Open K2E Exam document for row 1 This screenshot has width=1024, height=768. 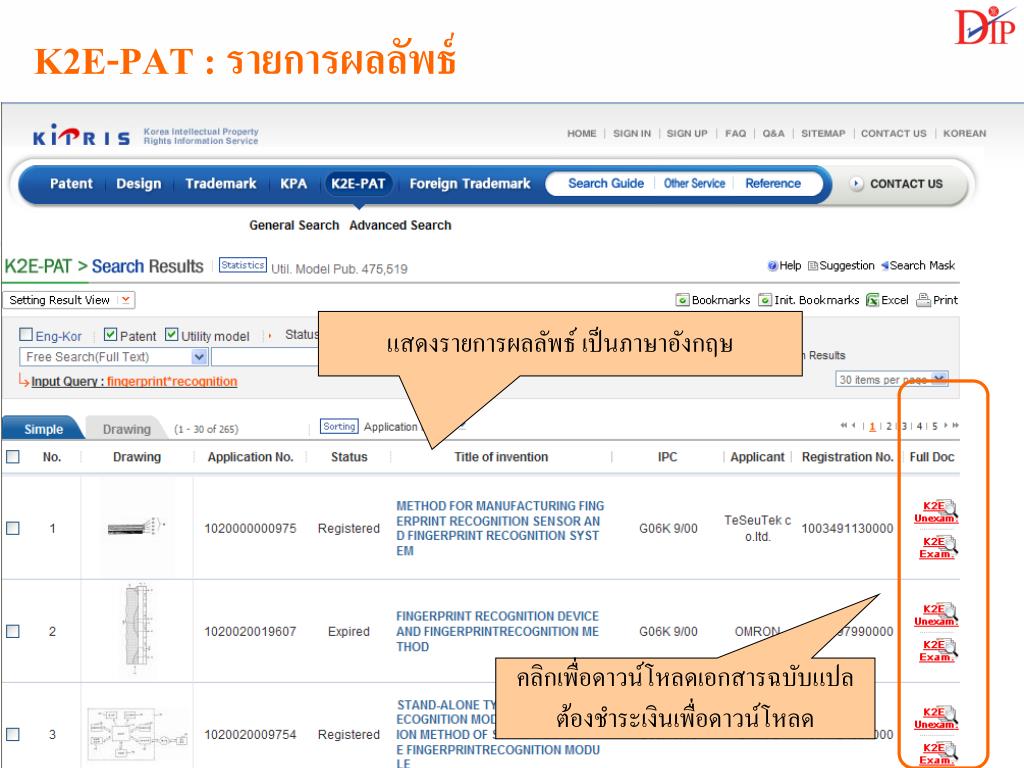[937, 547]
